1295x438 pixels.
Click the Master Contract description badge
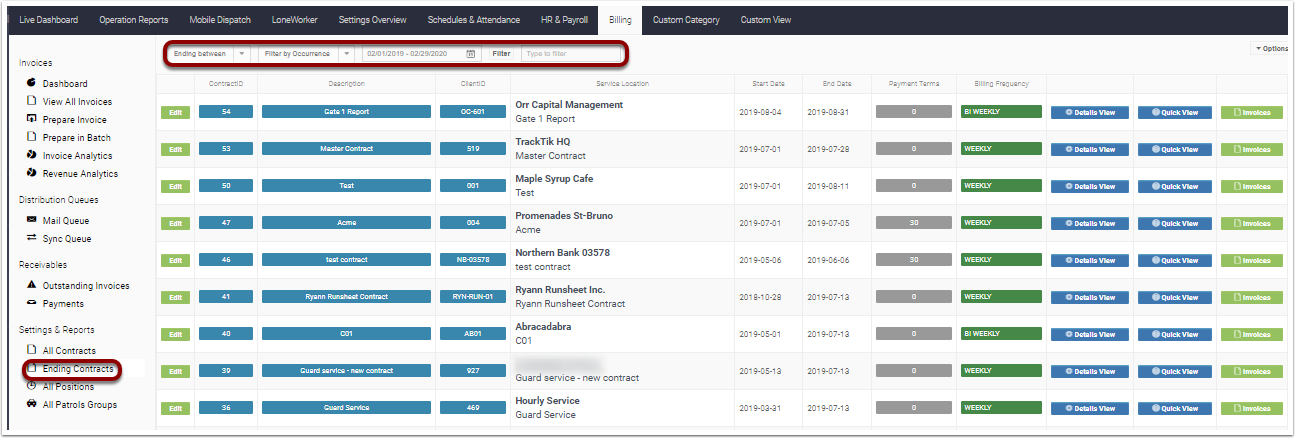click(346, 149)
